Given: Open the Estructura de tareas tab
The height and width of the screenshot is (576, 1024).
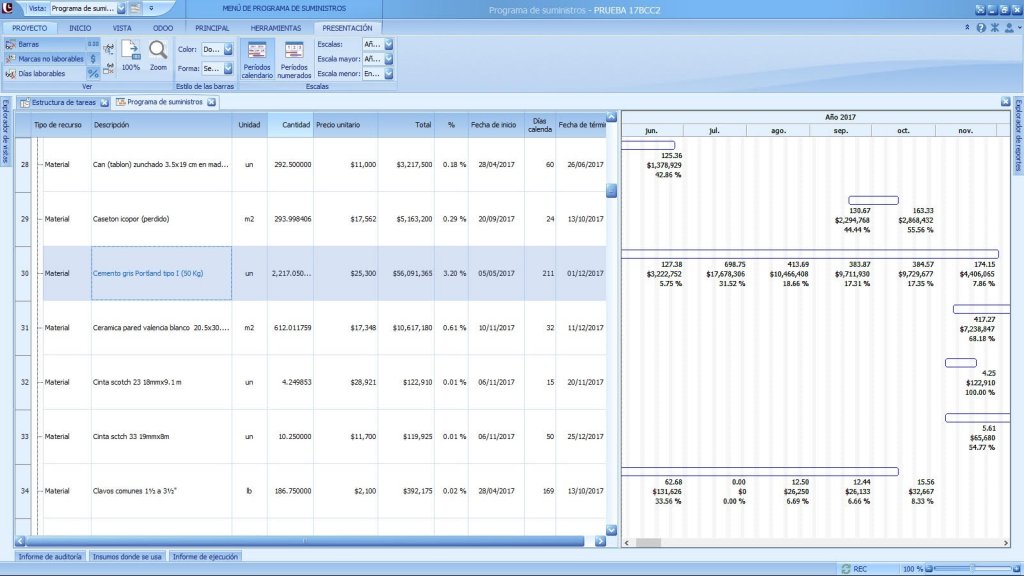Looking at the screenshot, I should pyautogui.click(x=63, y=102).
